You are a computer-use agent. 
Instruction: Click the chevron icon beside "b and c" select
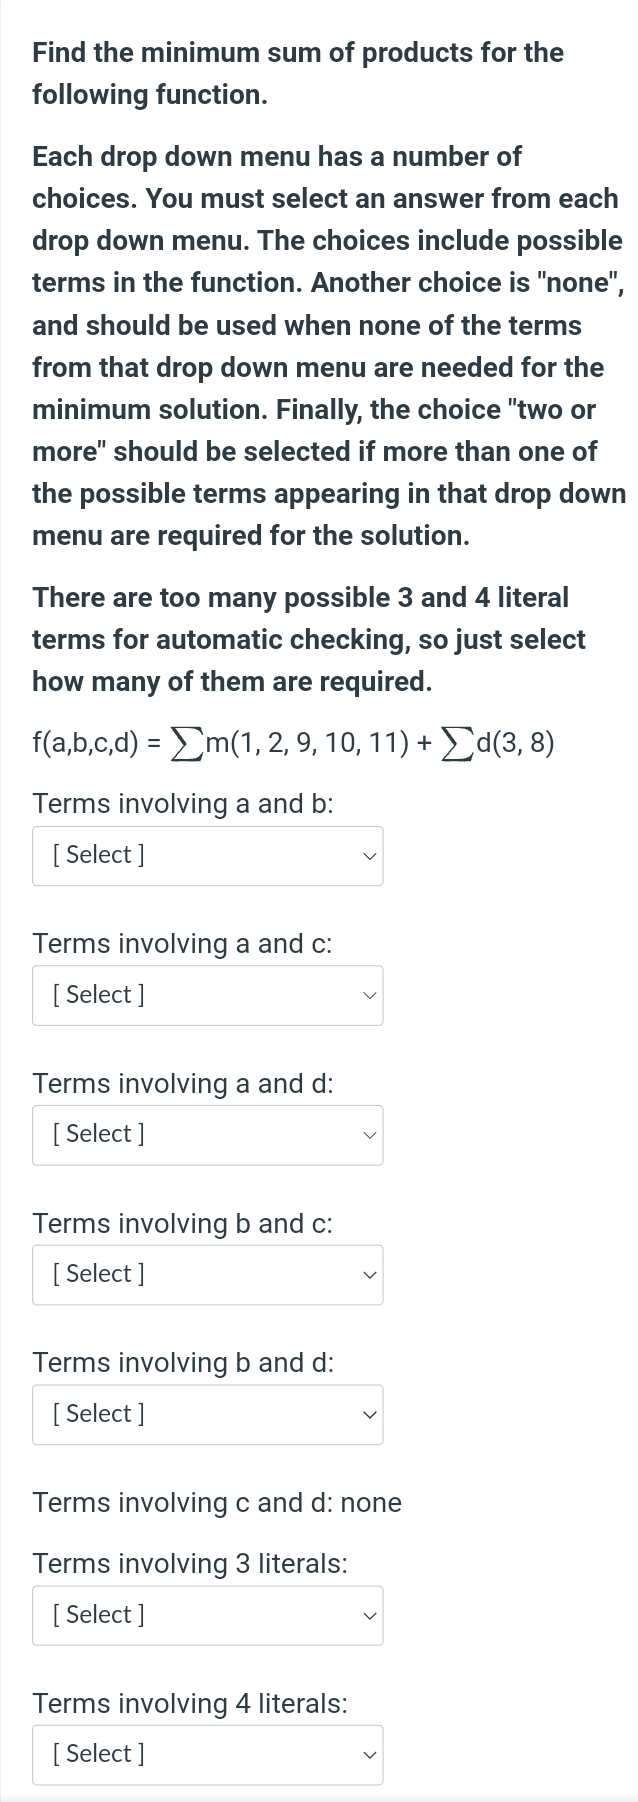coord(368,1276)
